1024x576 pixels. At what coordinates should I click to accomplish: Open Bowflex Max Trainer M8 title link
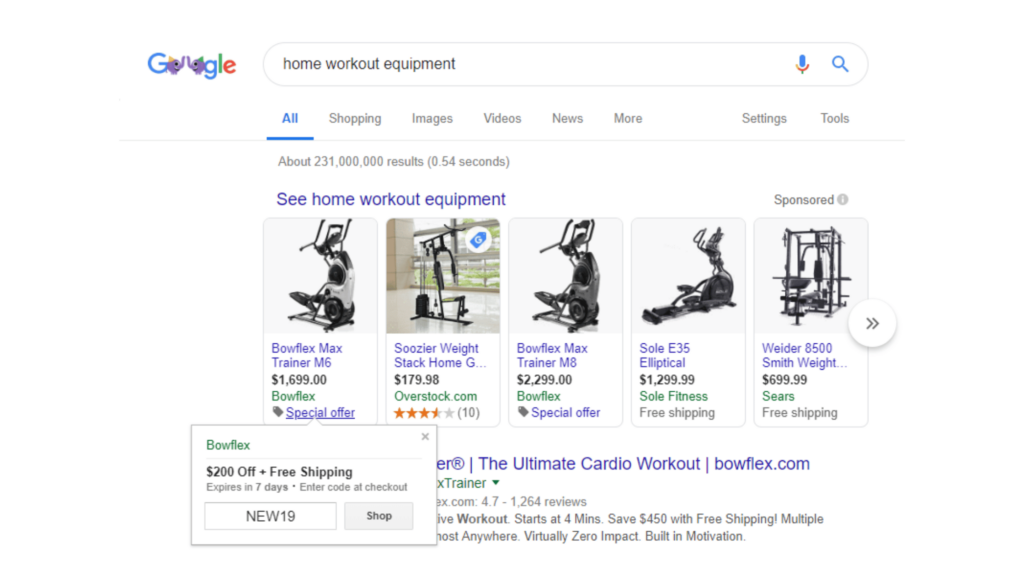click(552, 355)
